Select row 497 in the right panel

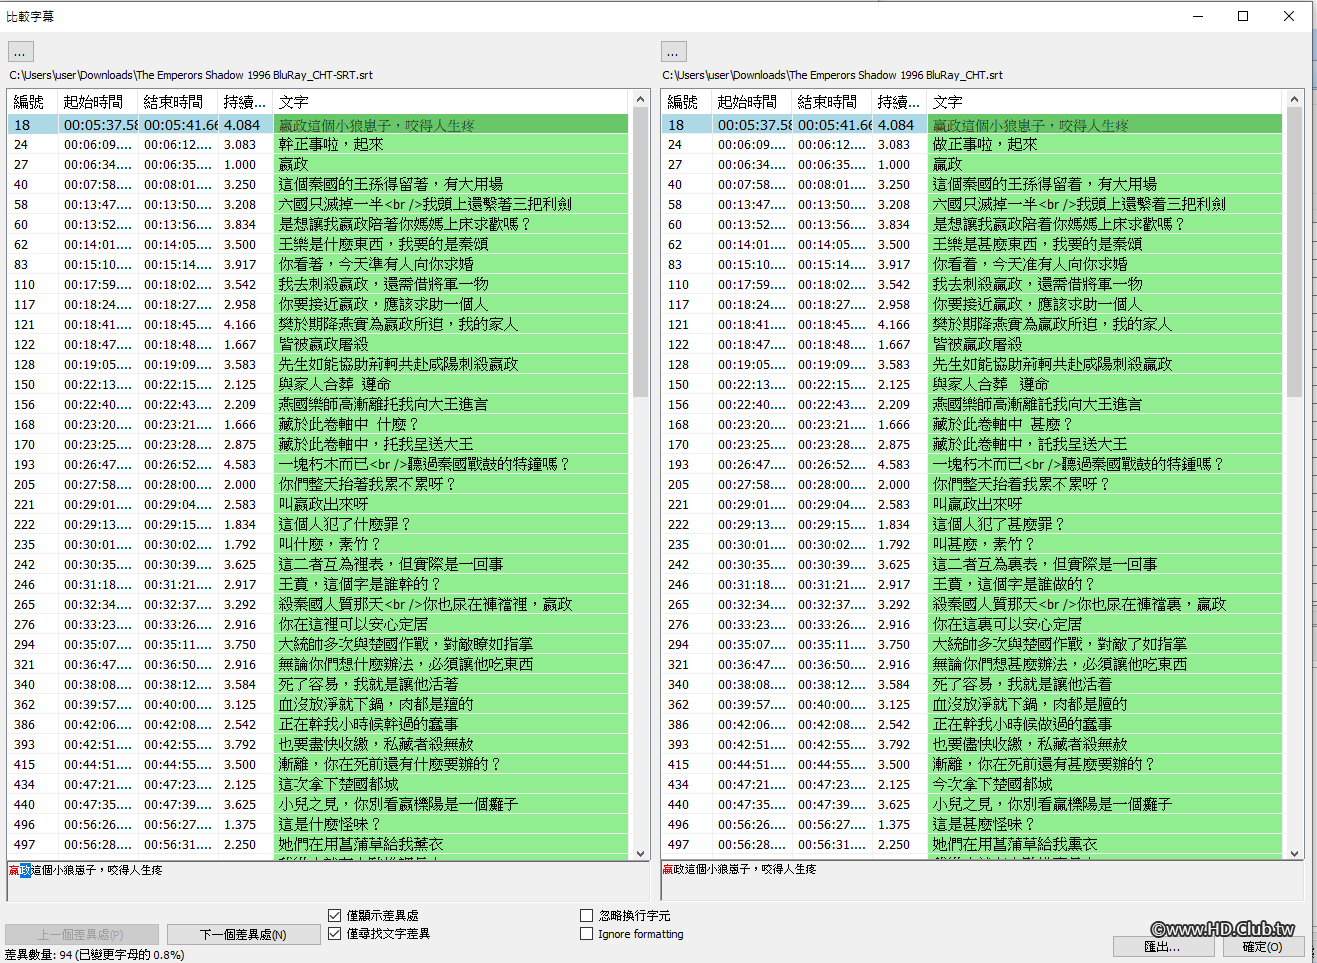tap(950, 844)
